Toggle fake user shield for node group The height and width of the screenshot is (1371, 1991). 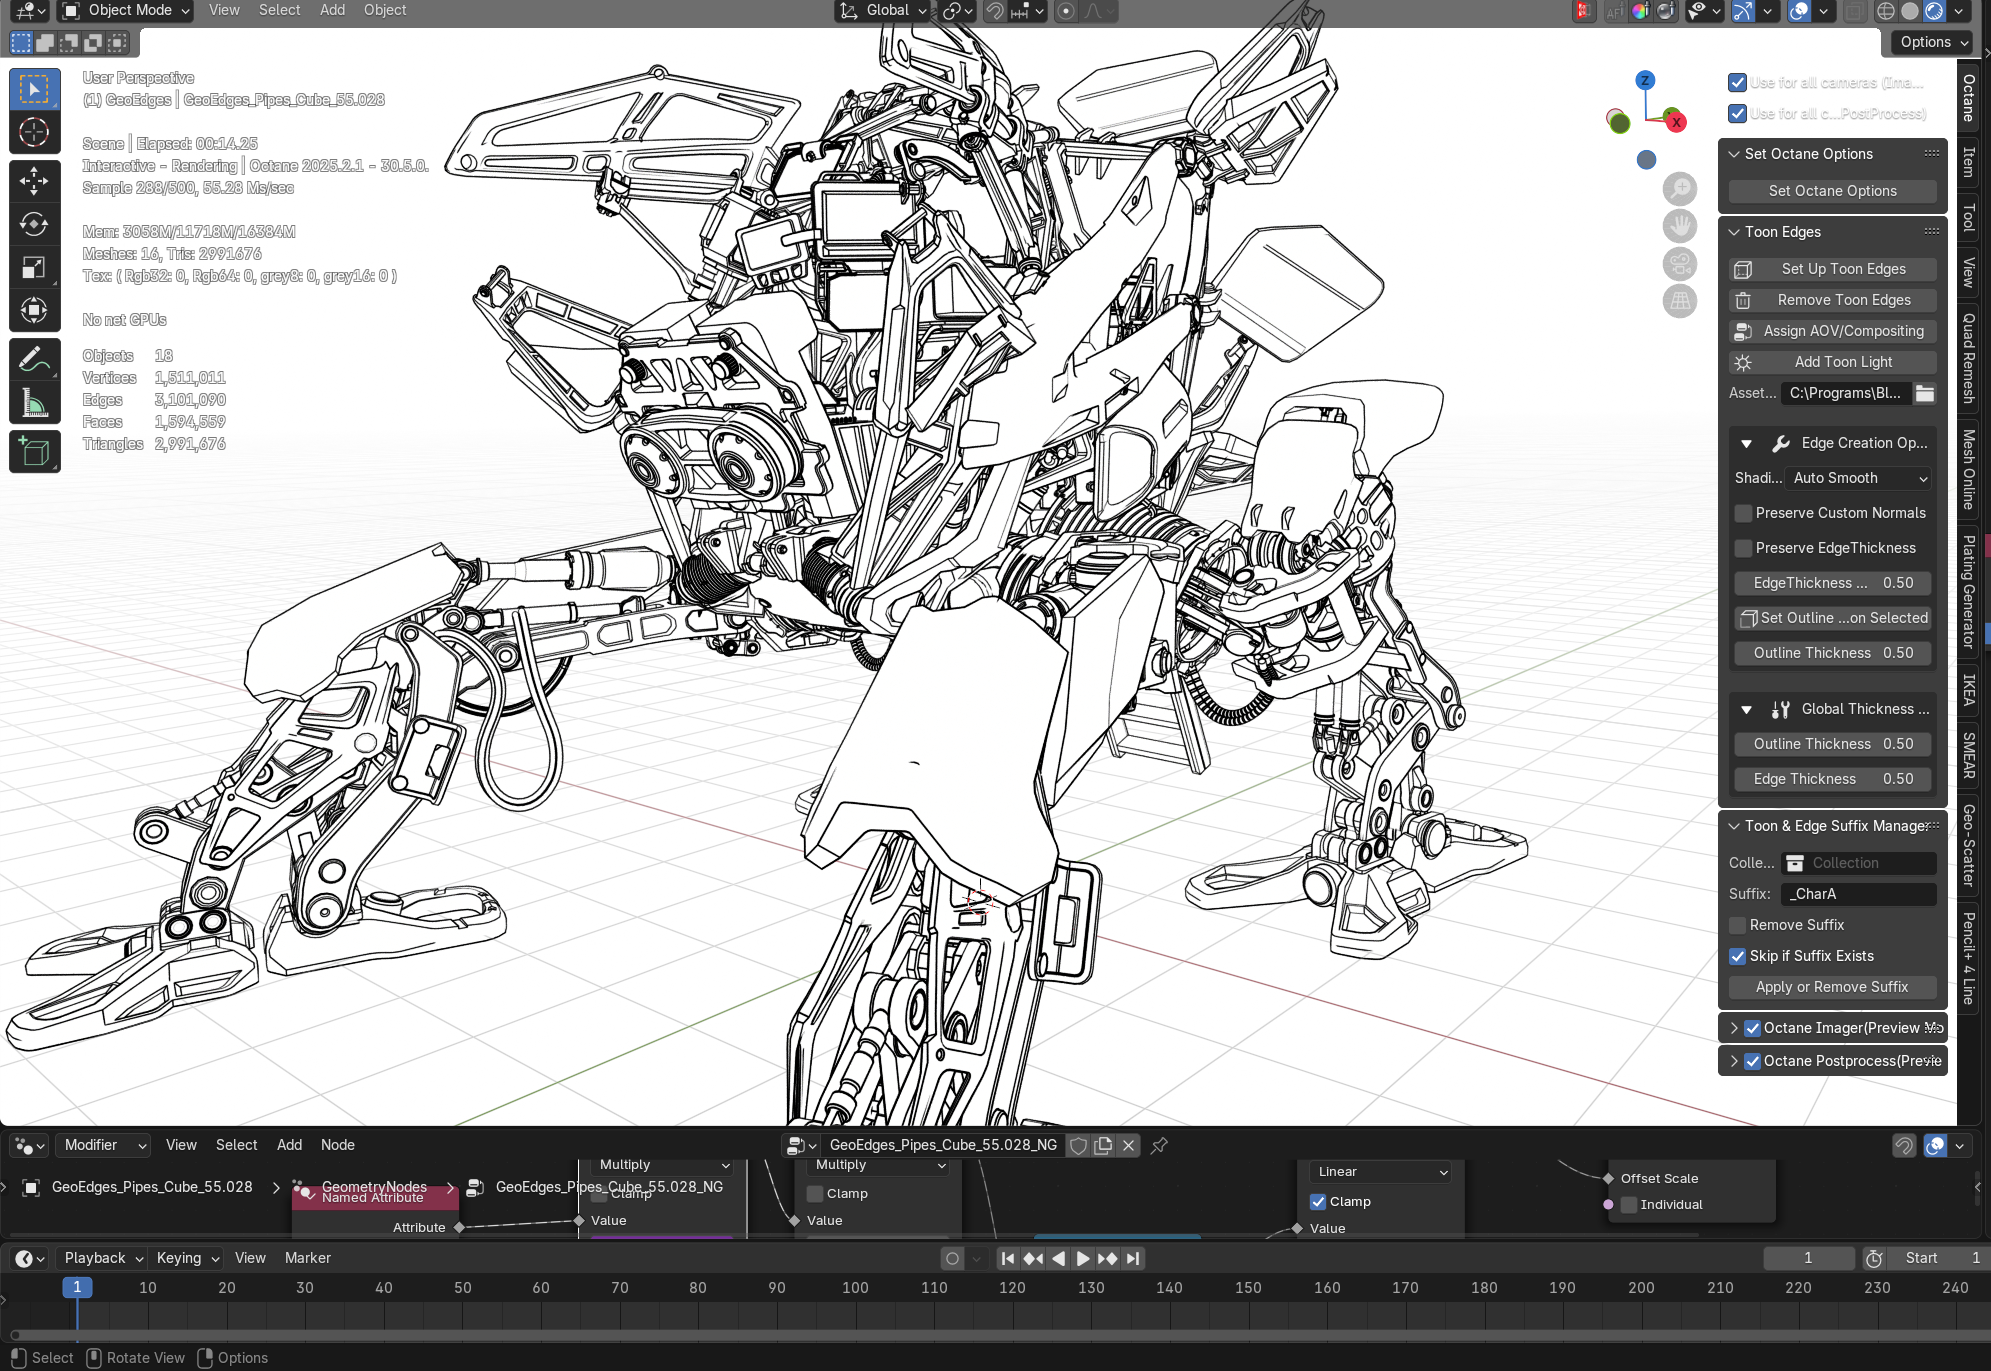1078,1146
